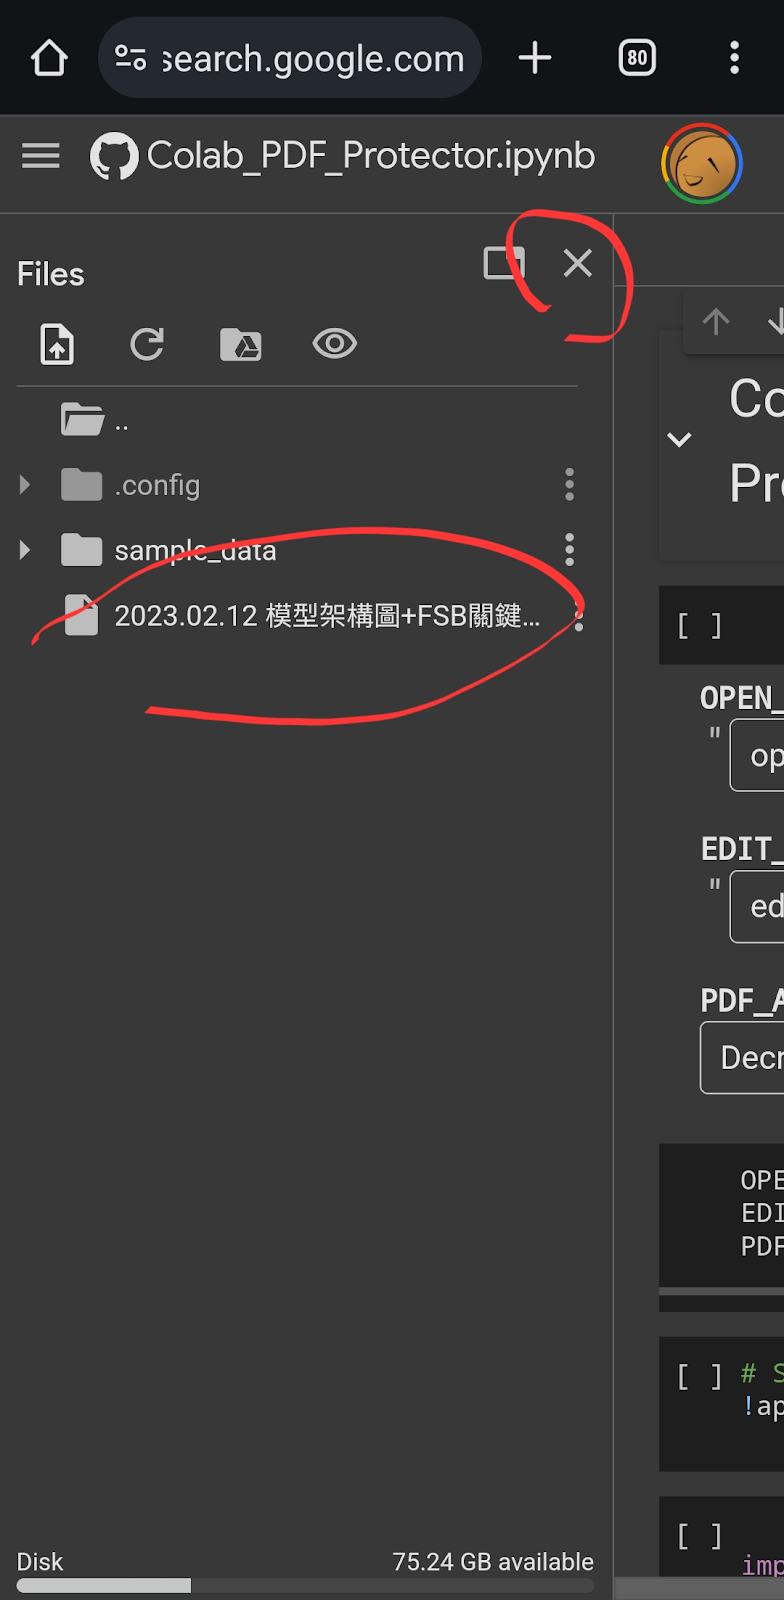Tap the browser home icon

49,58
